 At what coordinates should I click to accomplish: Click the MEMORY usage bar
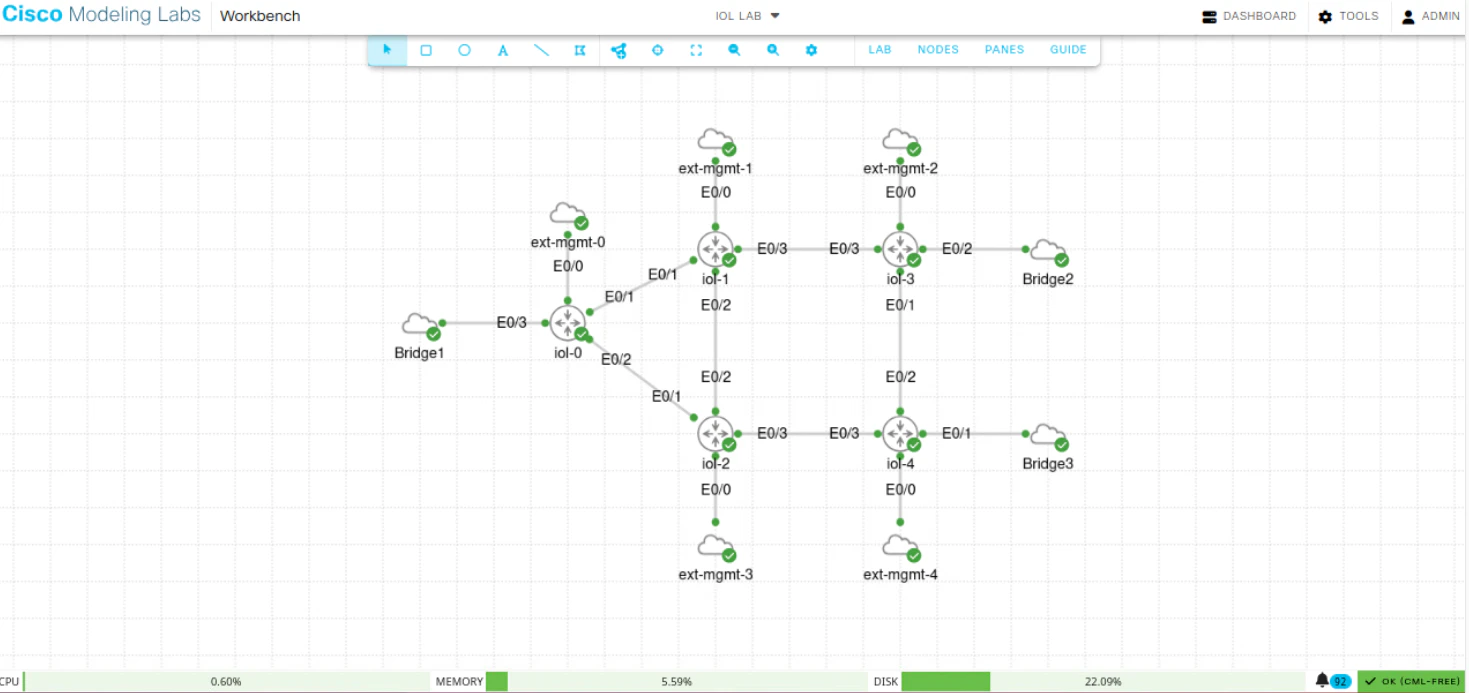pos(676,681)
